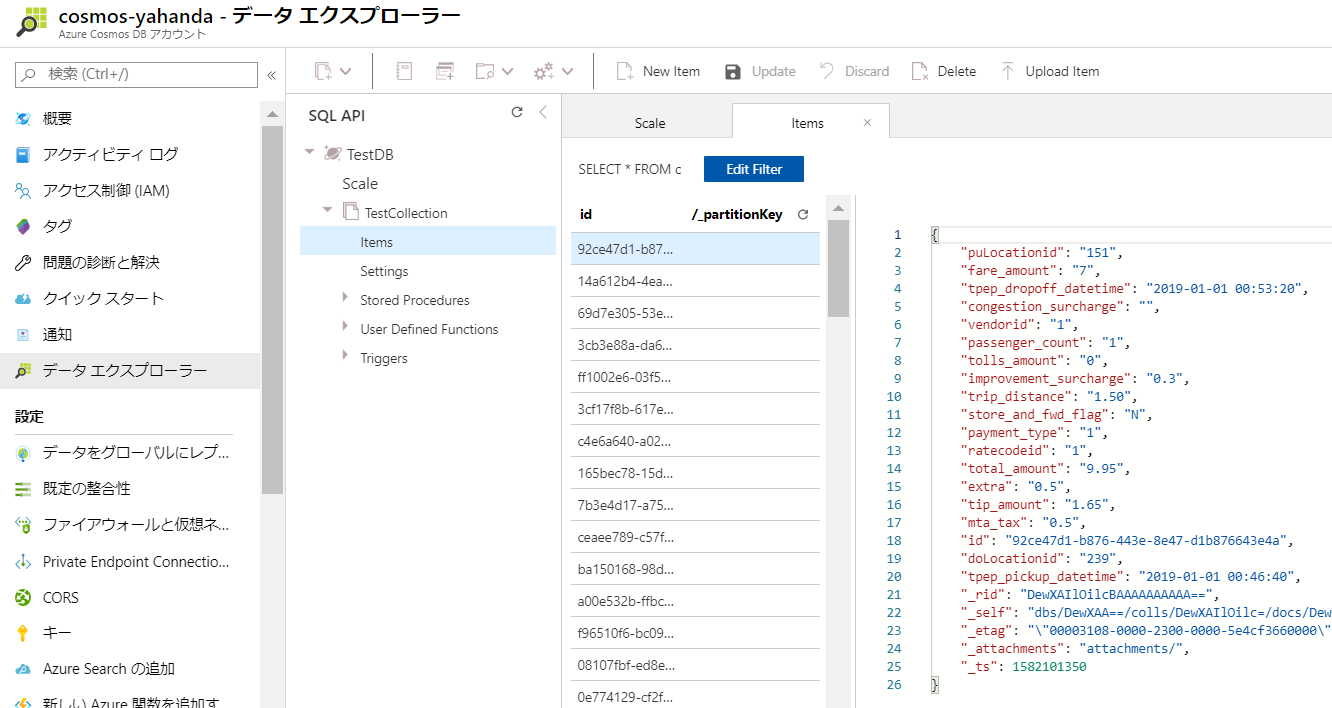
Task: Refresh the SQL API tree
Action: (x=517, y=112)
